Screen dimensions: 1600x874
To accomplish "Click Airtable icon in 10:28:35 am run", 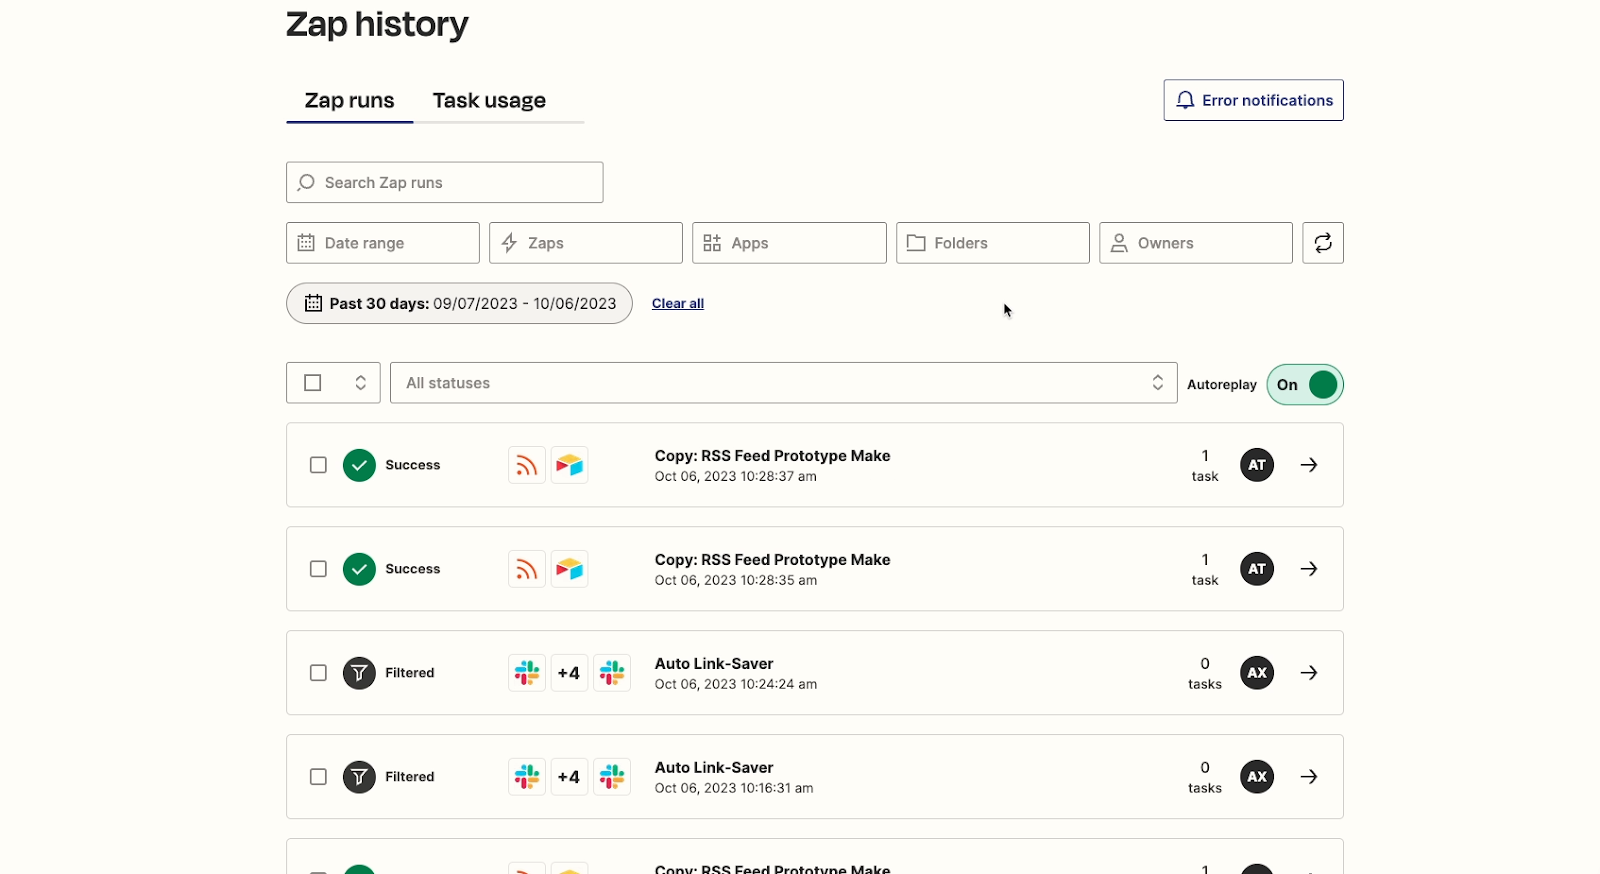I will [569, 569].
